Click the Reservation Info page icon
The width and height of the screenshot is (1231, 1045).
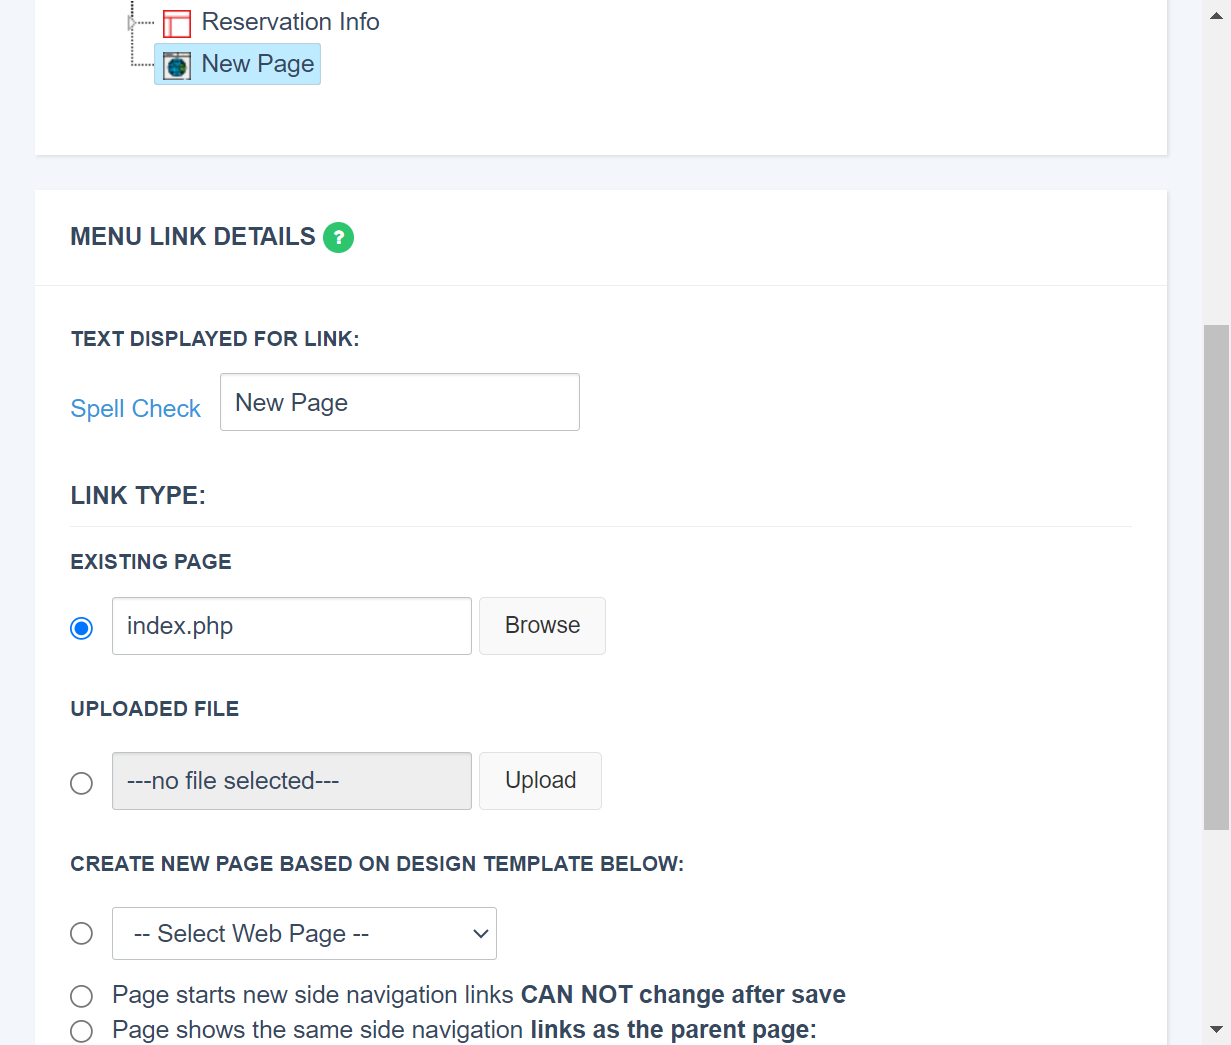click(176, 23)
